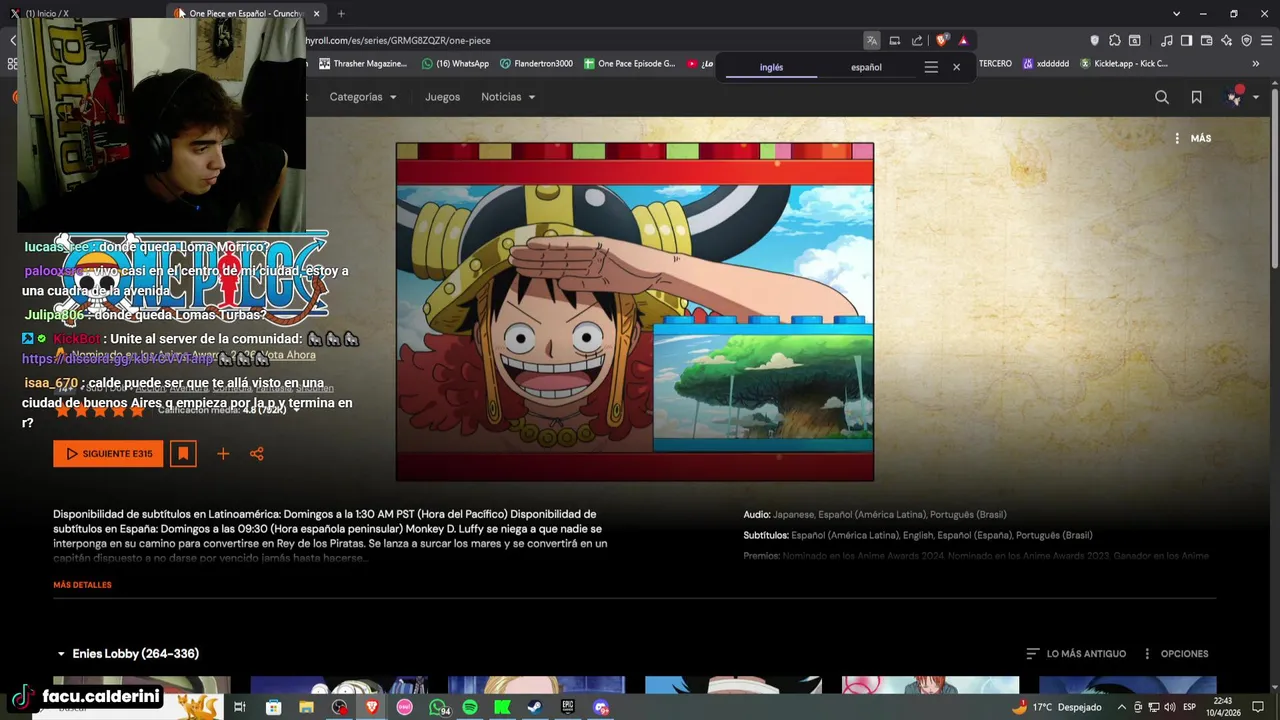The width and height of the screenshot is (1280, 720).
Task: Open the MÁS options menu
Action: (x=1192, y=138)
